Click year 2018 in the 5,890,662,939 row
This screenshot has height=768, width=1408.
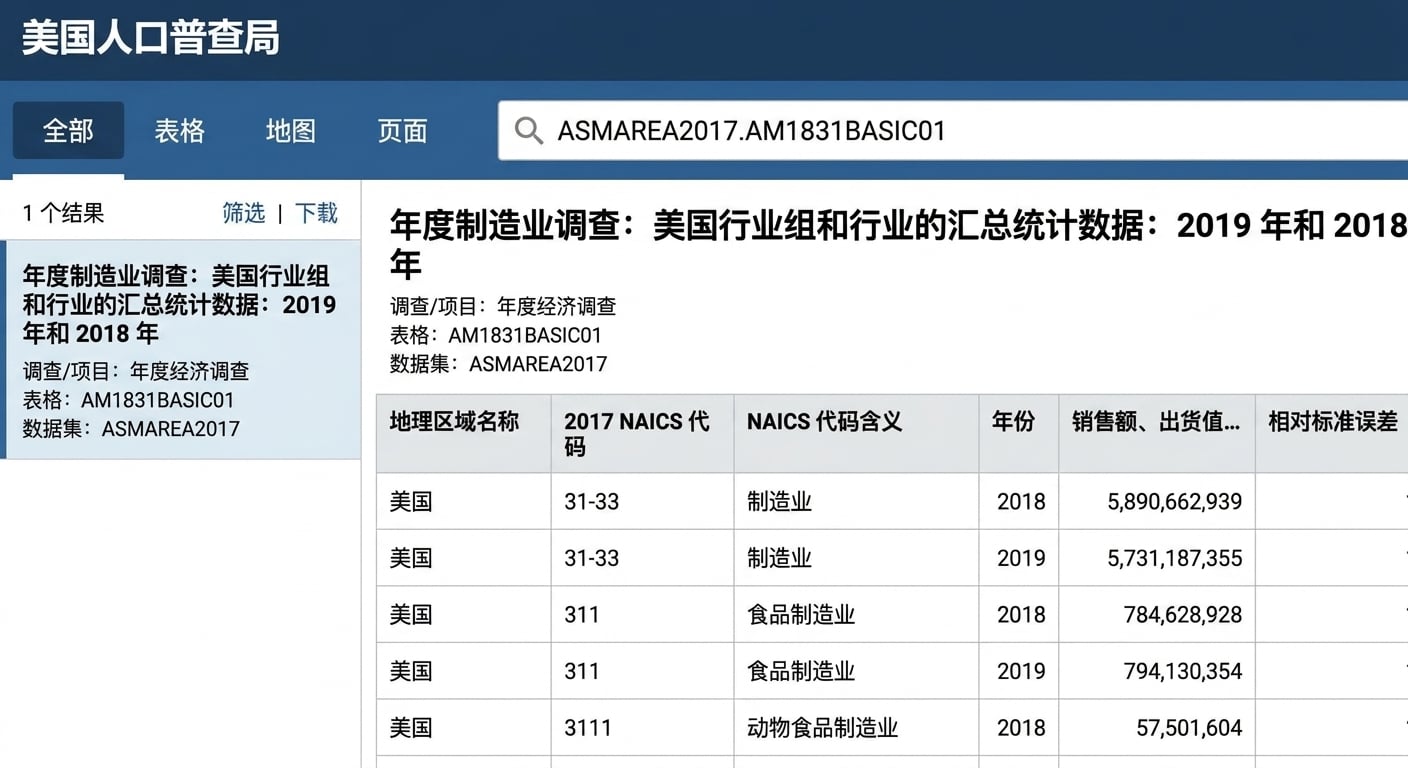[1021, 502]
